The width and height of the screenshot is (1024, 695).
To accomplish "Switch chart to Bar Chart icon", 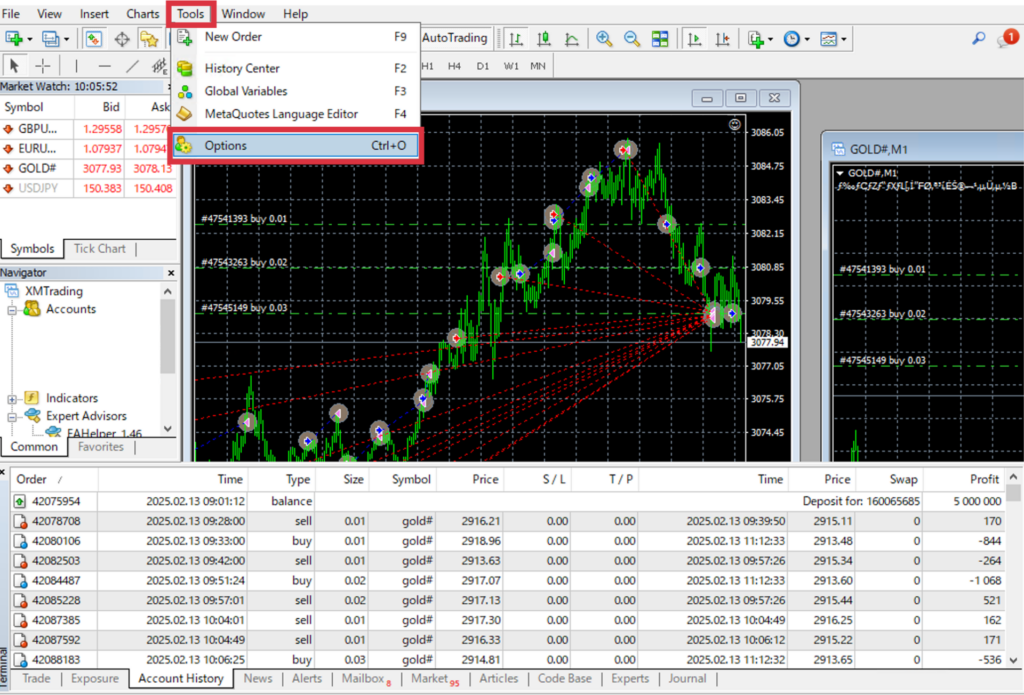I will [x=516, y=39].
